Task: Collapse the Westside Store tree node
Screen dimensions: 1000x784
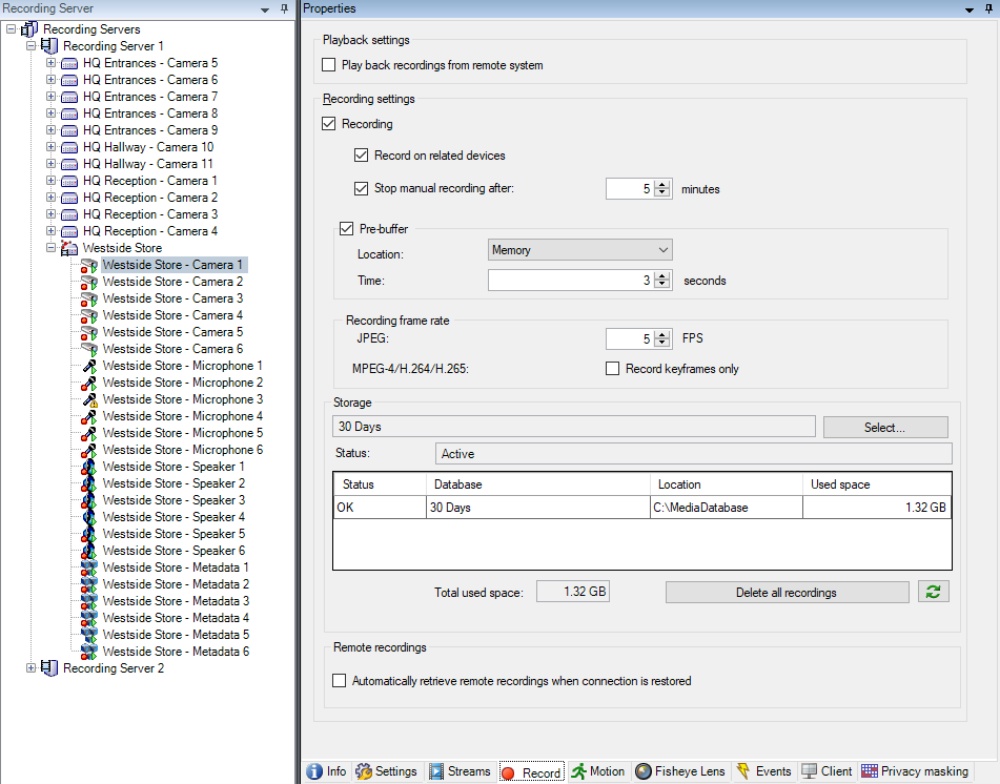Action: 51,248
